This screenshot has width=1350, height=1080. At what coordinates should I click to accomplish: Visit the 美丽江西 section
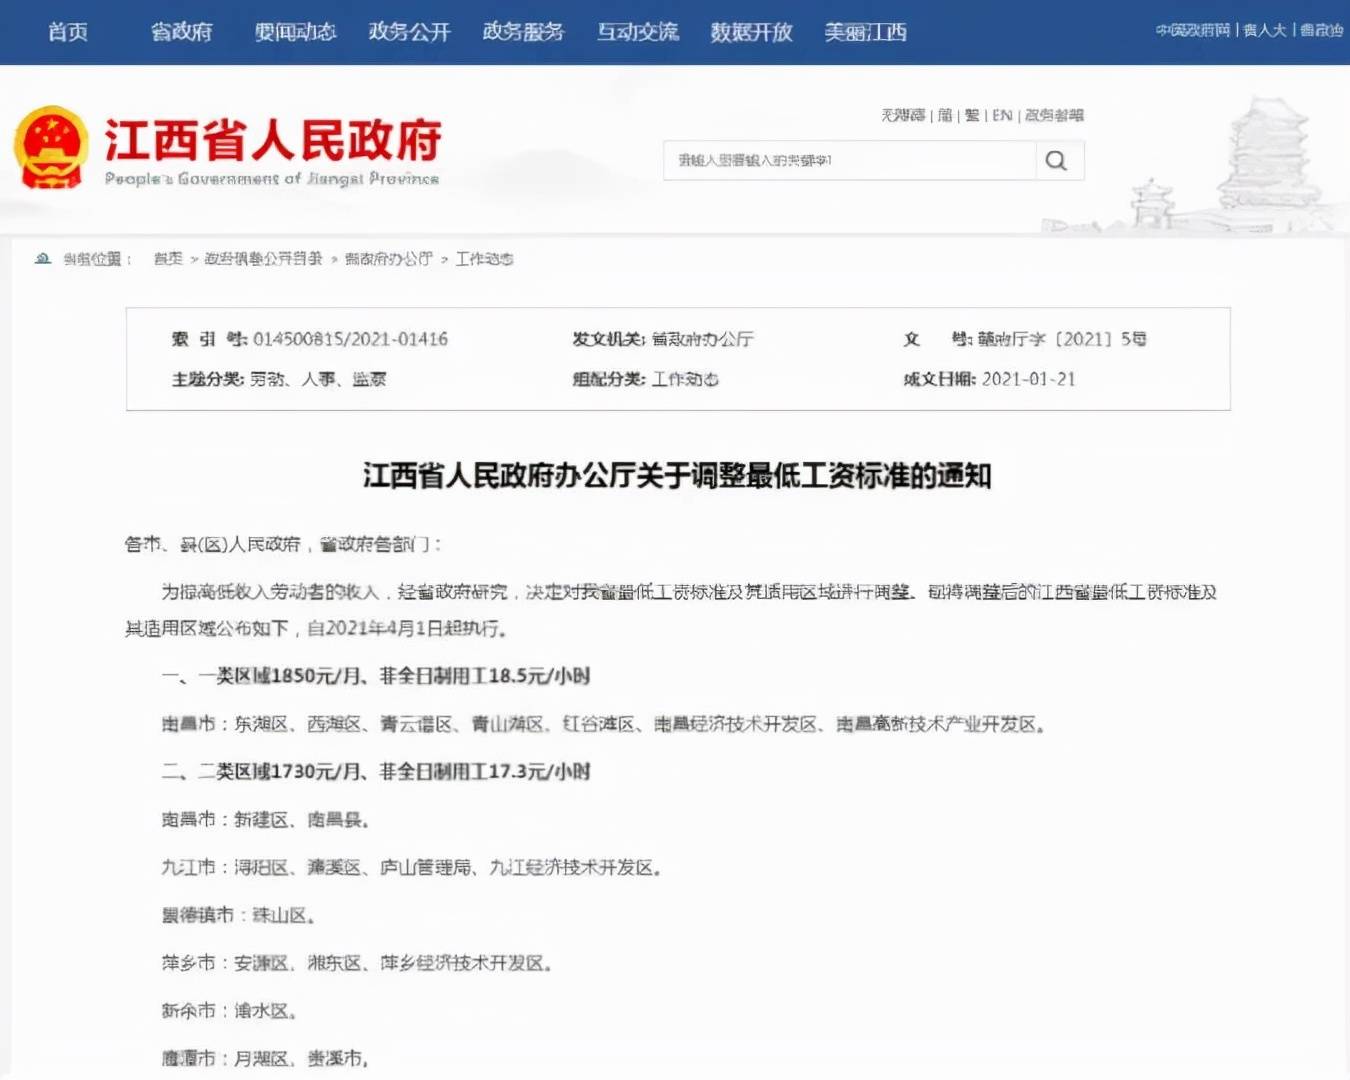(866, 32)
